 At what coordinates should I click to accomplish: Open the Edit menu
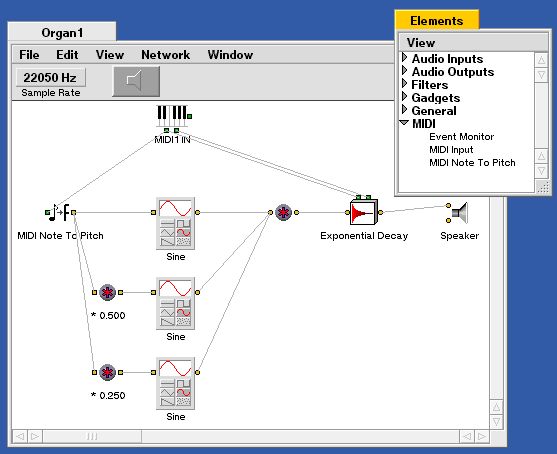pyautogui.click(x=67, y=55)
